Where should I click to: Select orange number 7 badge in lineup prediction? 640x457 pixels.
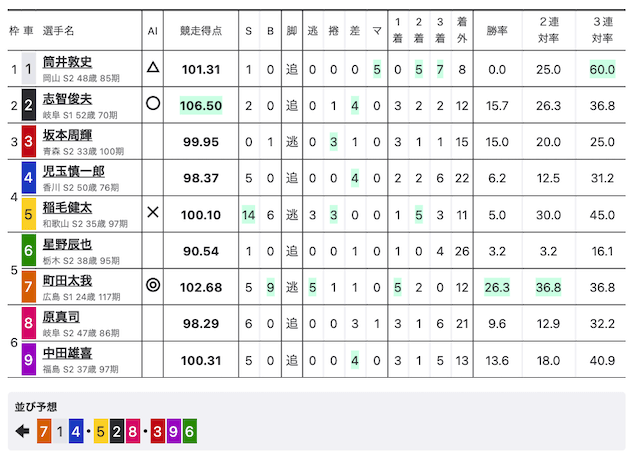coord(44,431)
